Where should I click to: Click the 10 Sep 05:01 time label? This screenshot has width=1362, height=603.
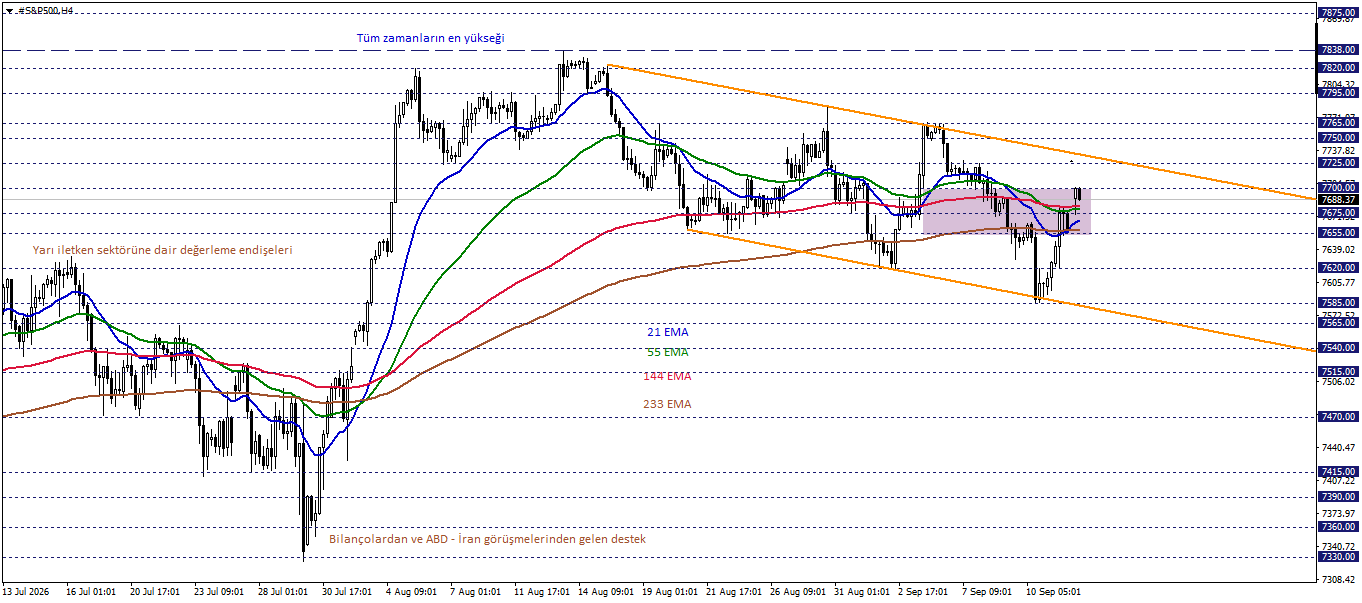(1055, 592)
